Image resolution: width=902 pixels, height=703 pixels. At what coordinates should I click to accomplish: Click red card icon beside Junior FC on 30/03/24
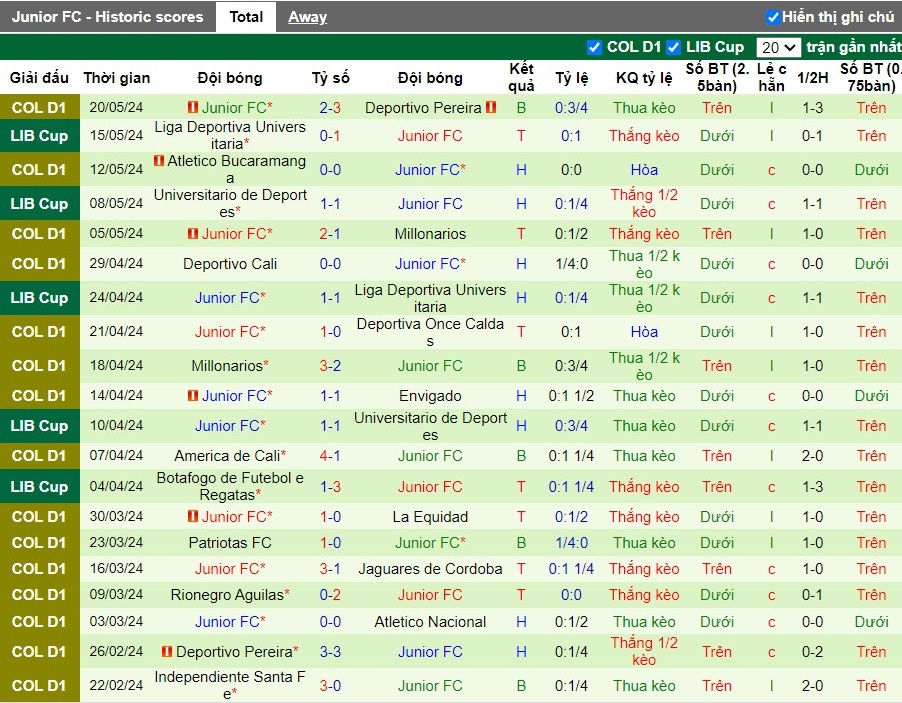point(193,516)
